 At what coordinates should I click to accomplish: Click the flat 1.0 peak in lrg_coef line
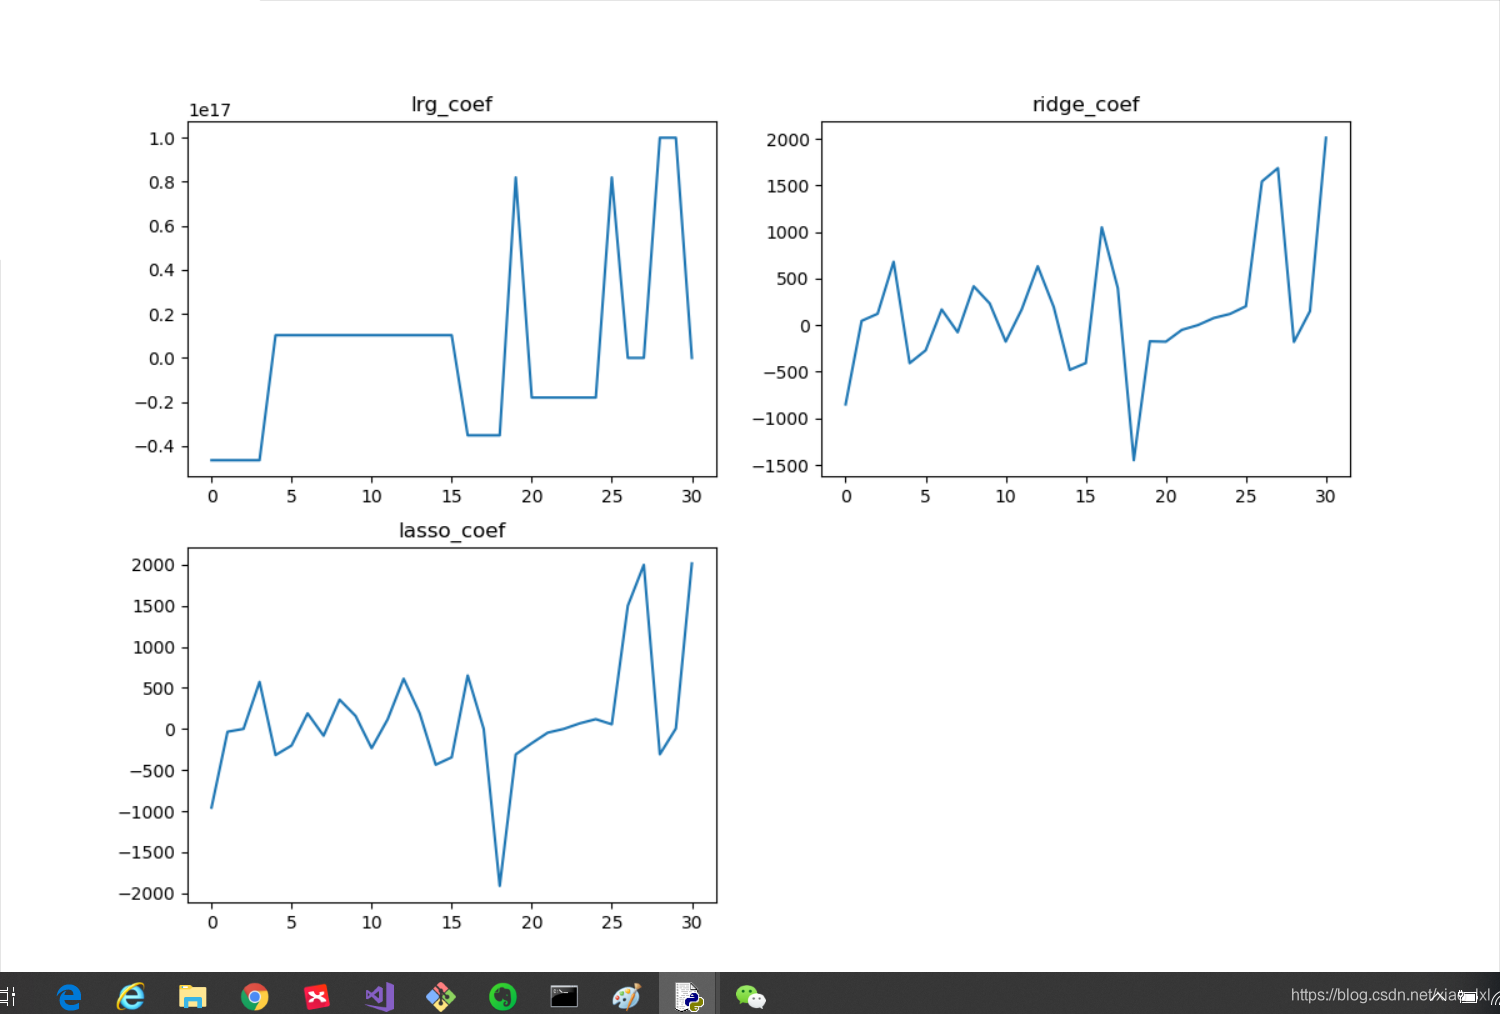pyautogui.click(x=668, y=138)
